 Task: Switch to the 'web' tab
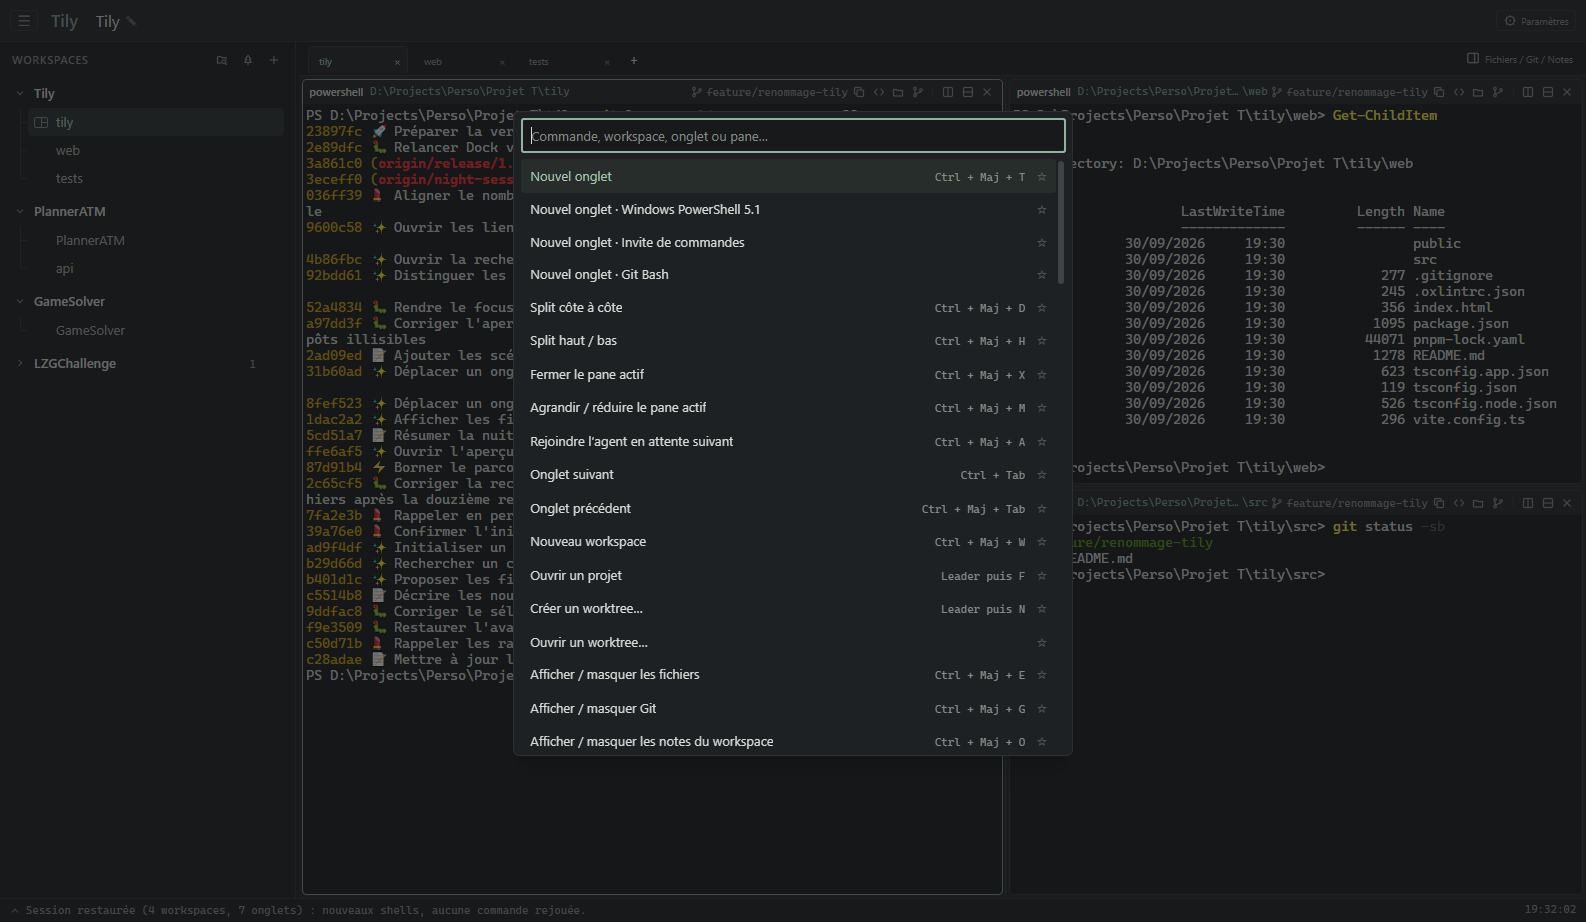433,62
